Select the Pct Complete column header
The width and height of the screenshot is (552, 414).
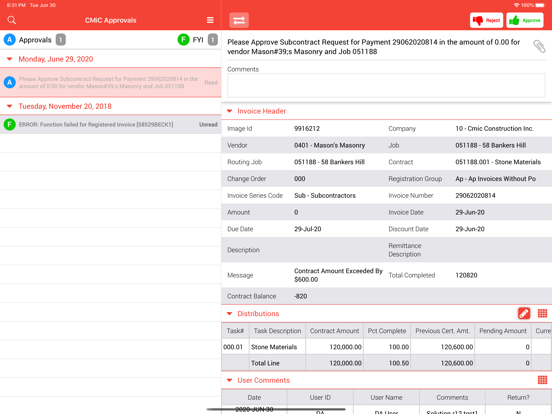[x=387, y=331]
